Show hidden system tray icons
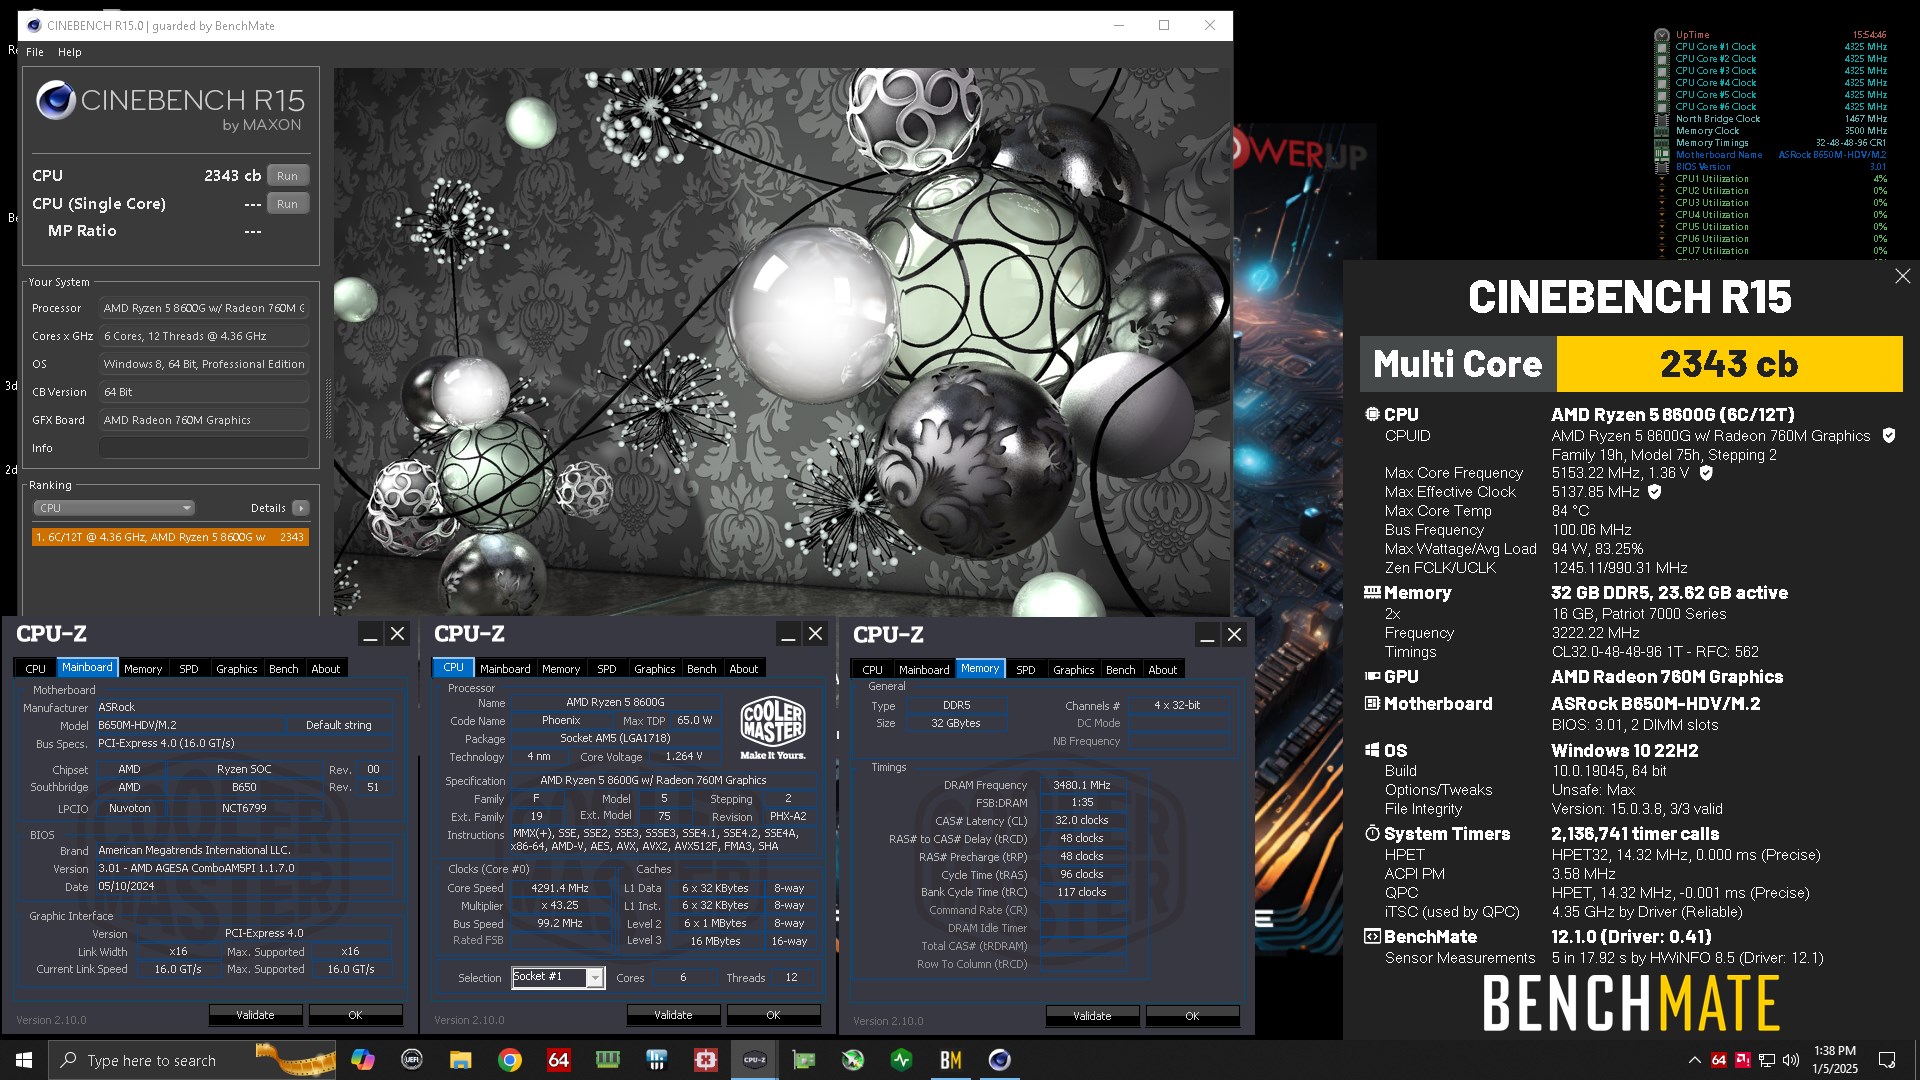 [1694, 1060]
